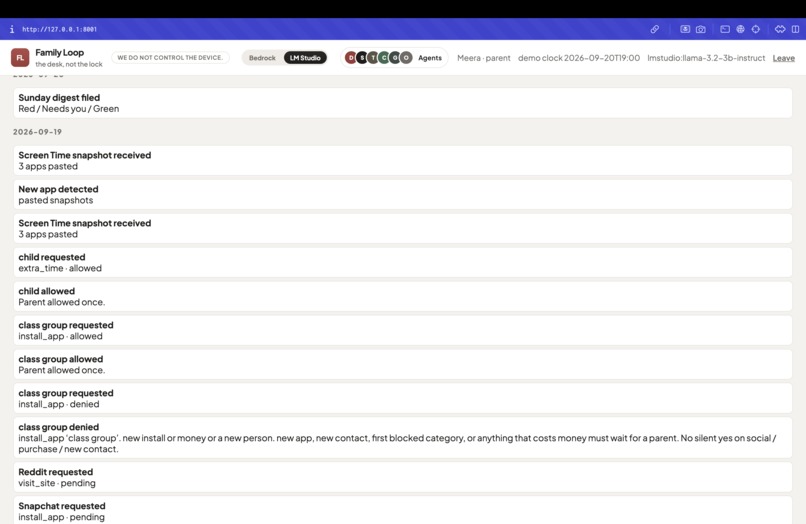Click the chain link icon in the browser bar
The width and height of the screenshot is (806, 524).
pos(654,29)
